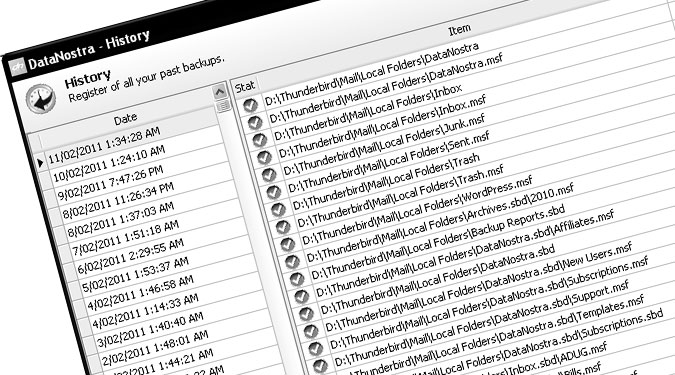Click the status check icon for Sent.msf row
675x375 pixels.
coord(274,192)
